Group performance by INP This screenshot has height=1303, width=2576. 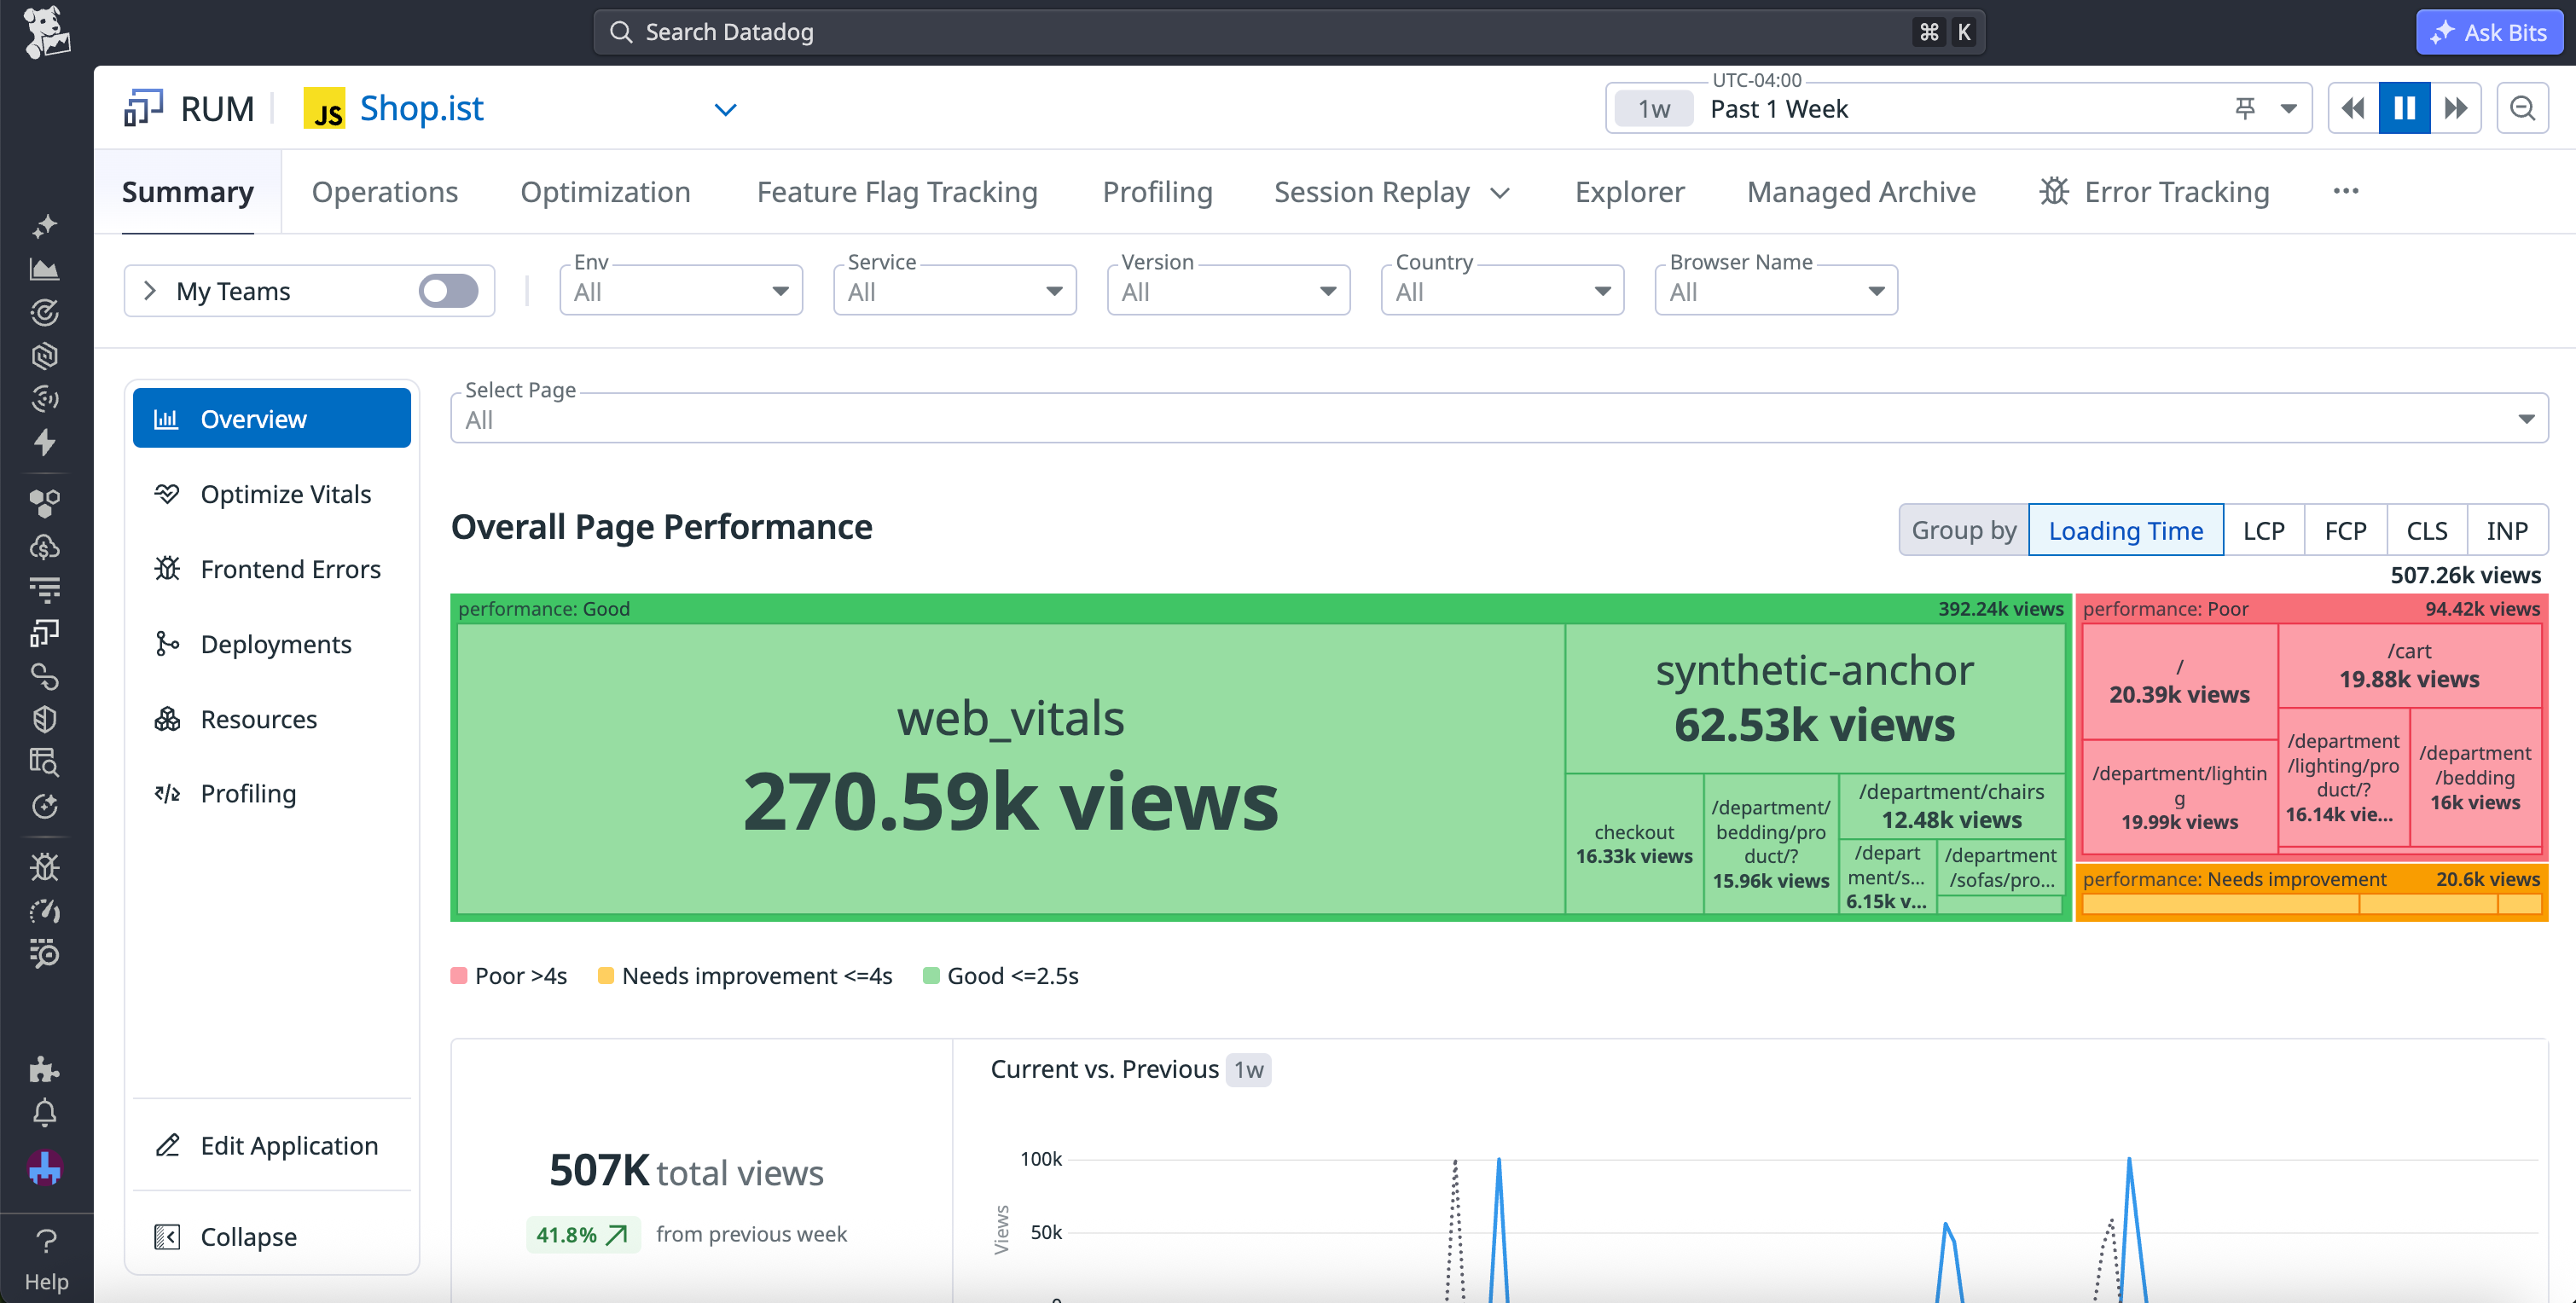pyautogui.click(x=2507, y=530)
